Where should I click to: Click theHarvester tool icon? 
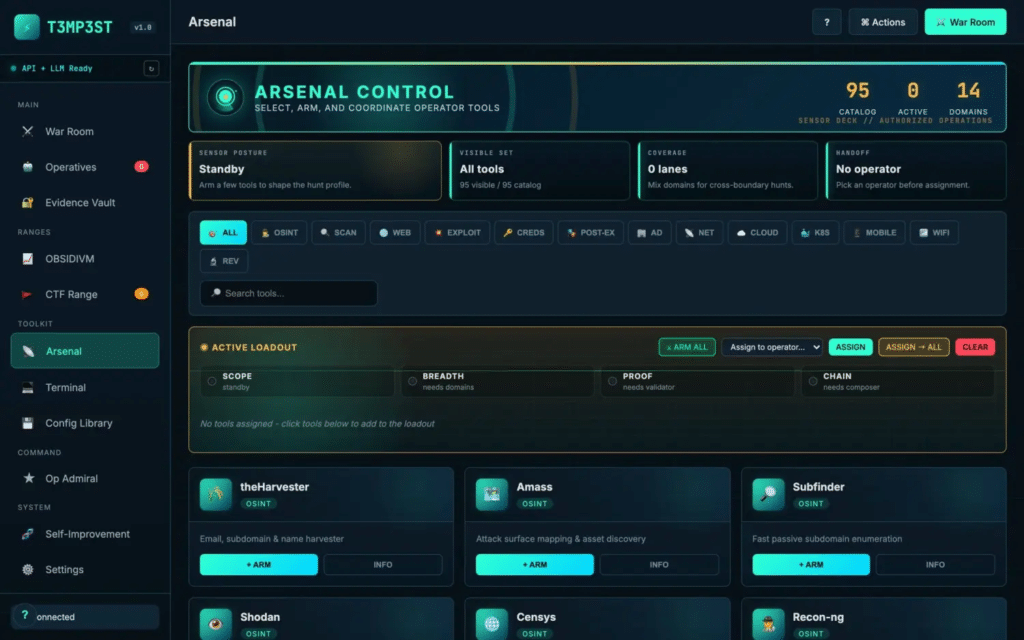click(x=216, y=494)
